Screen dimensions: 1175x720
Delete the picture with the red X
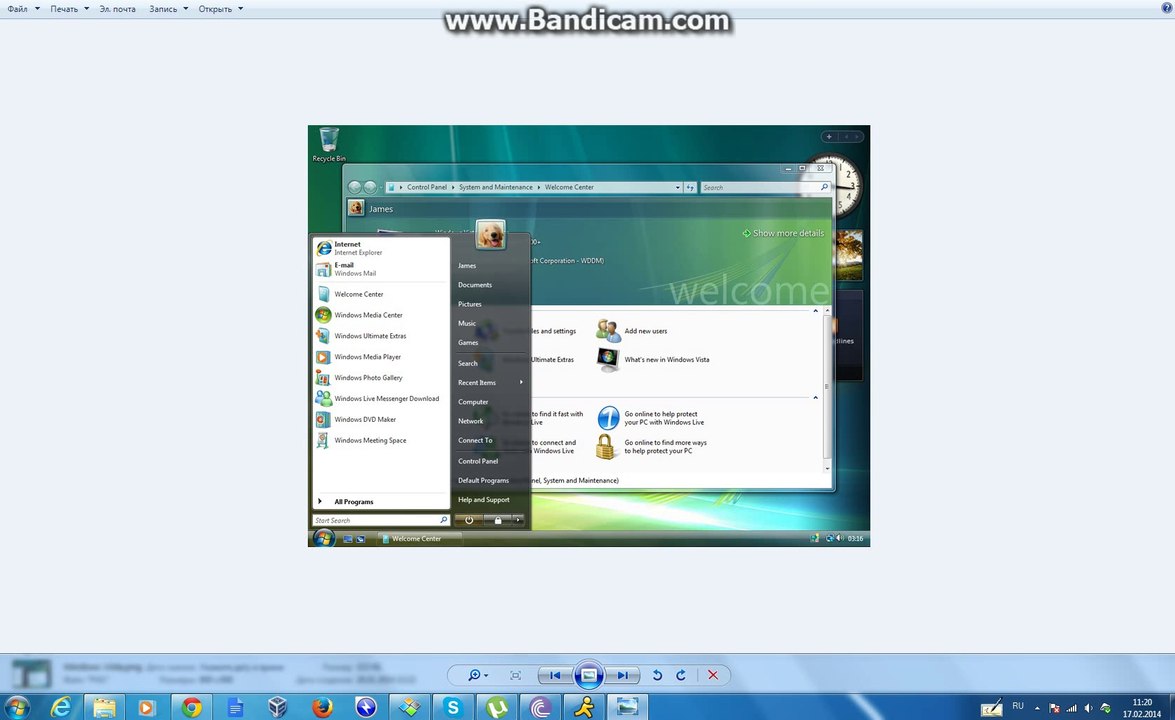coord(713,675)
